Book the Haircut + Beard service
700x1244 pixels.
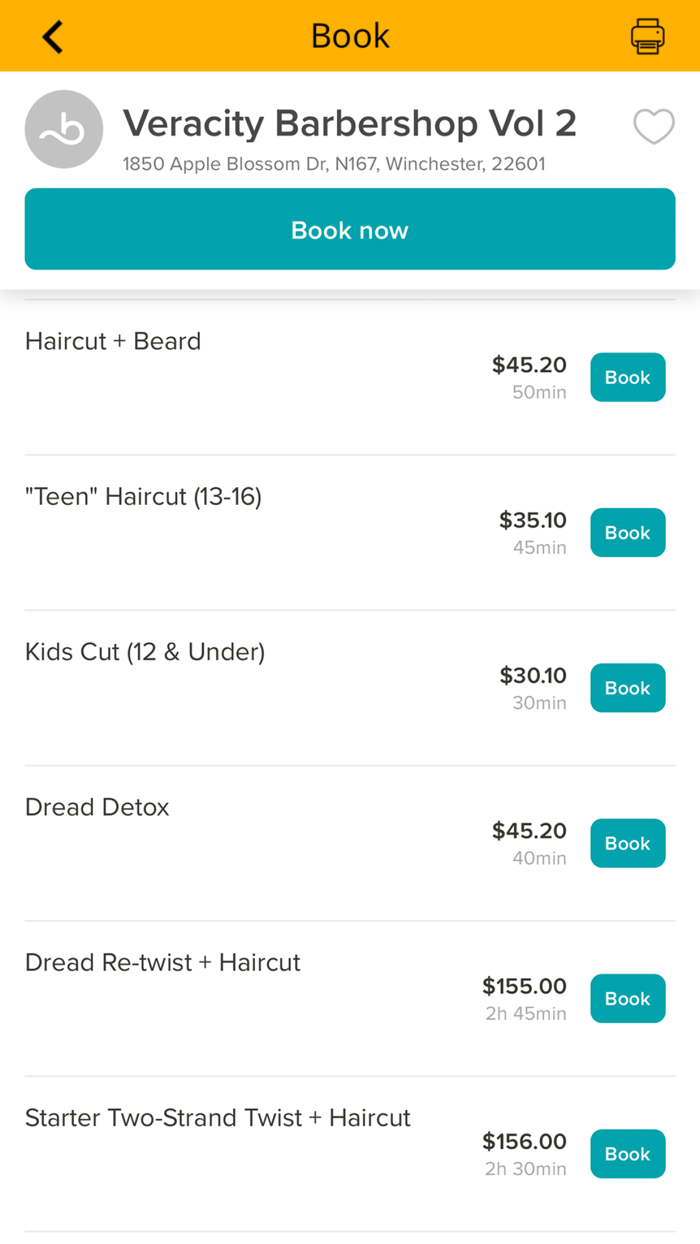click(627, 377)
